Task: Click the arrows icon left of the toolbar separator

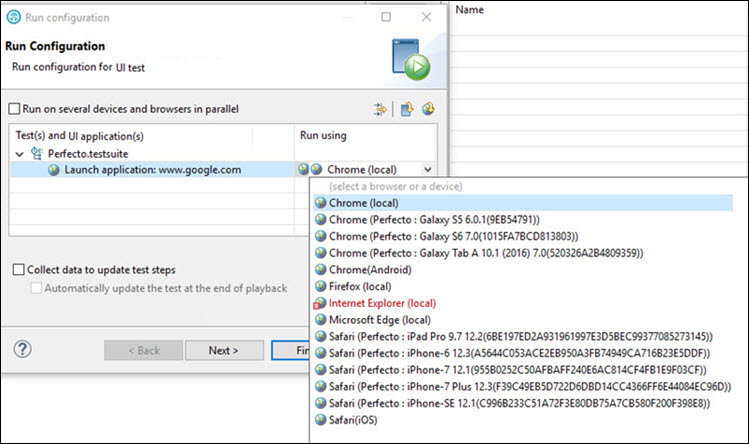Action: pyautogui.click(x=380, y=109)
